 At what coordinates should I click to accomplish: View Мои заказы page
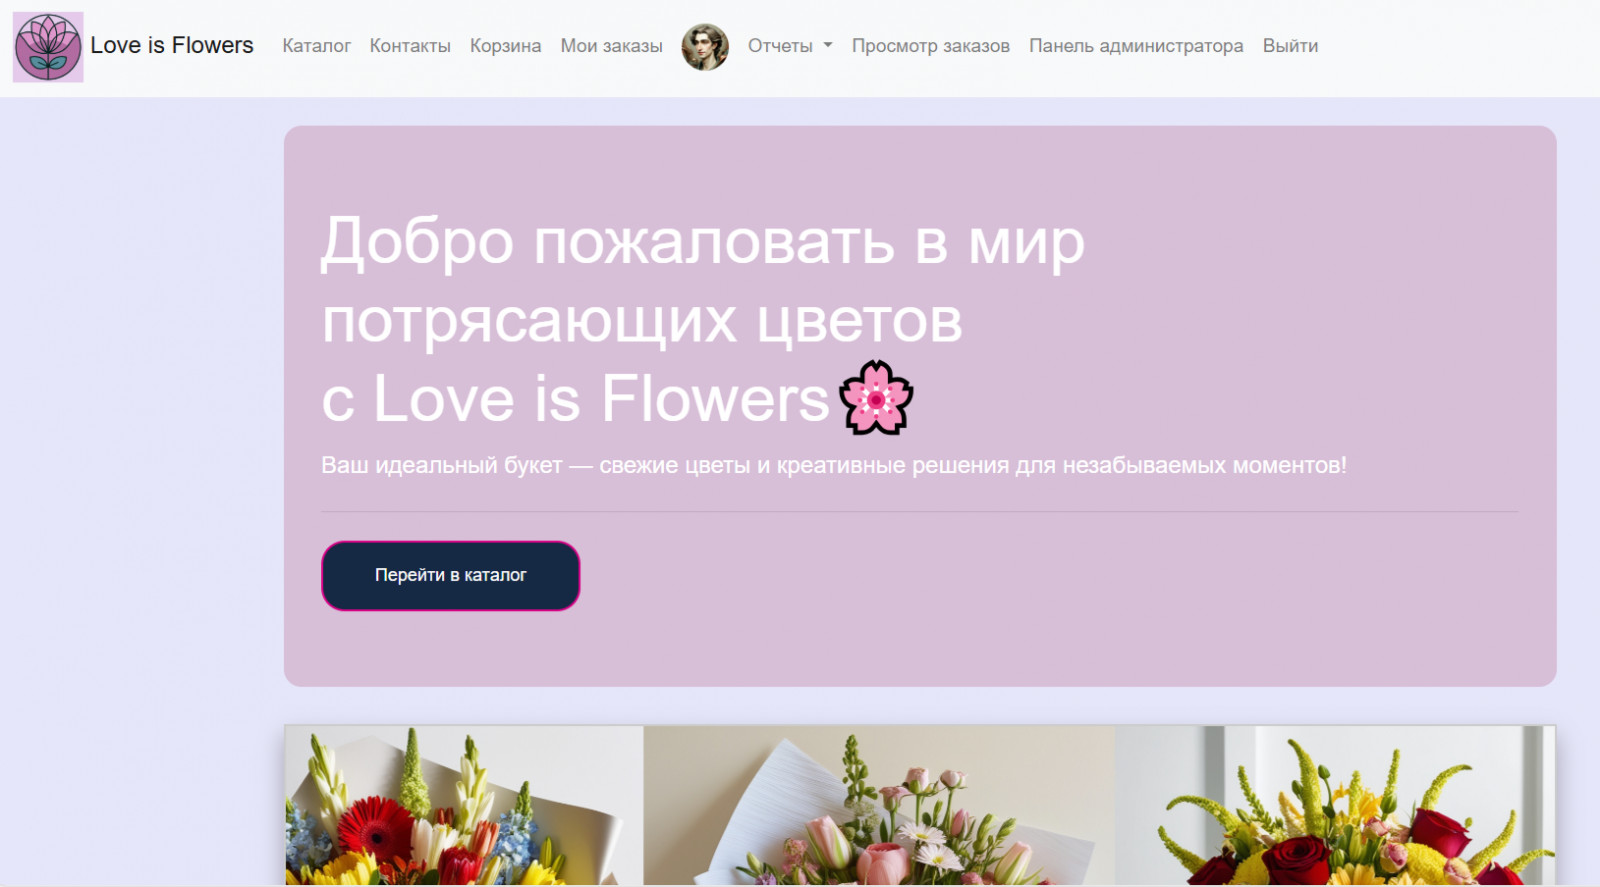611,46
